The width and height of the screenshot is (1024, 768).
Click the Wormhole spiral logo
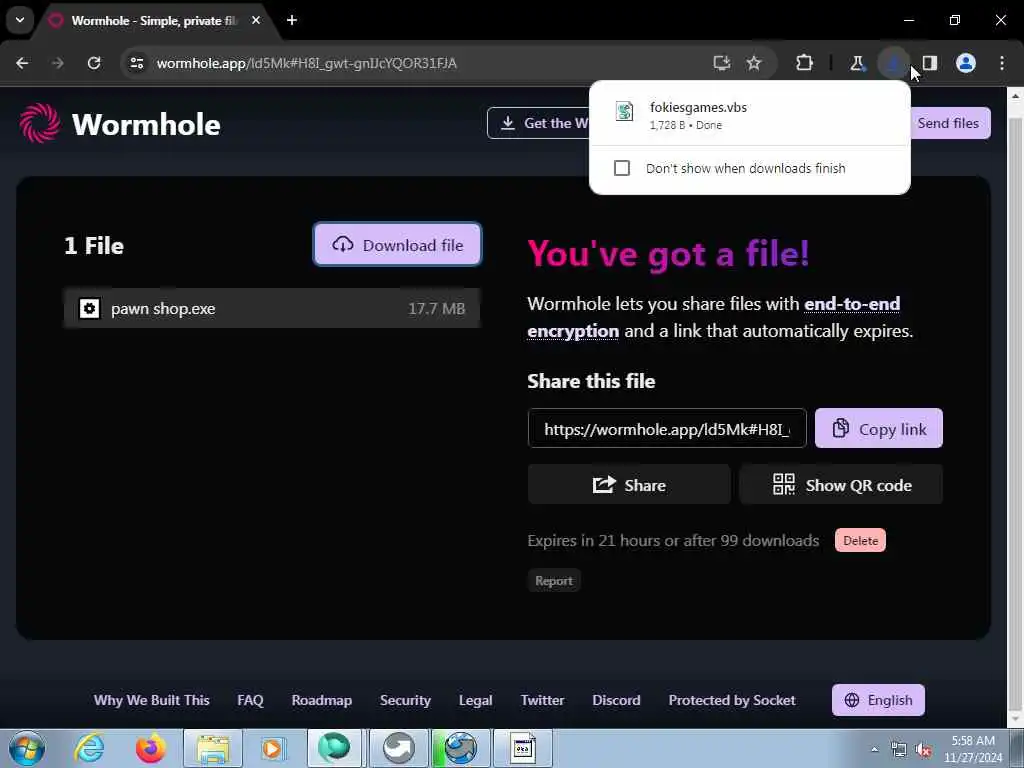40,123
